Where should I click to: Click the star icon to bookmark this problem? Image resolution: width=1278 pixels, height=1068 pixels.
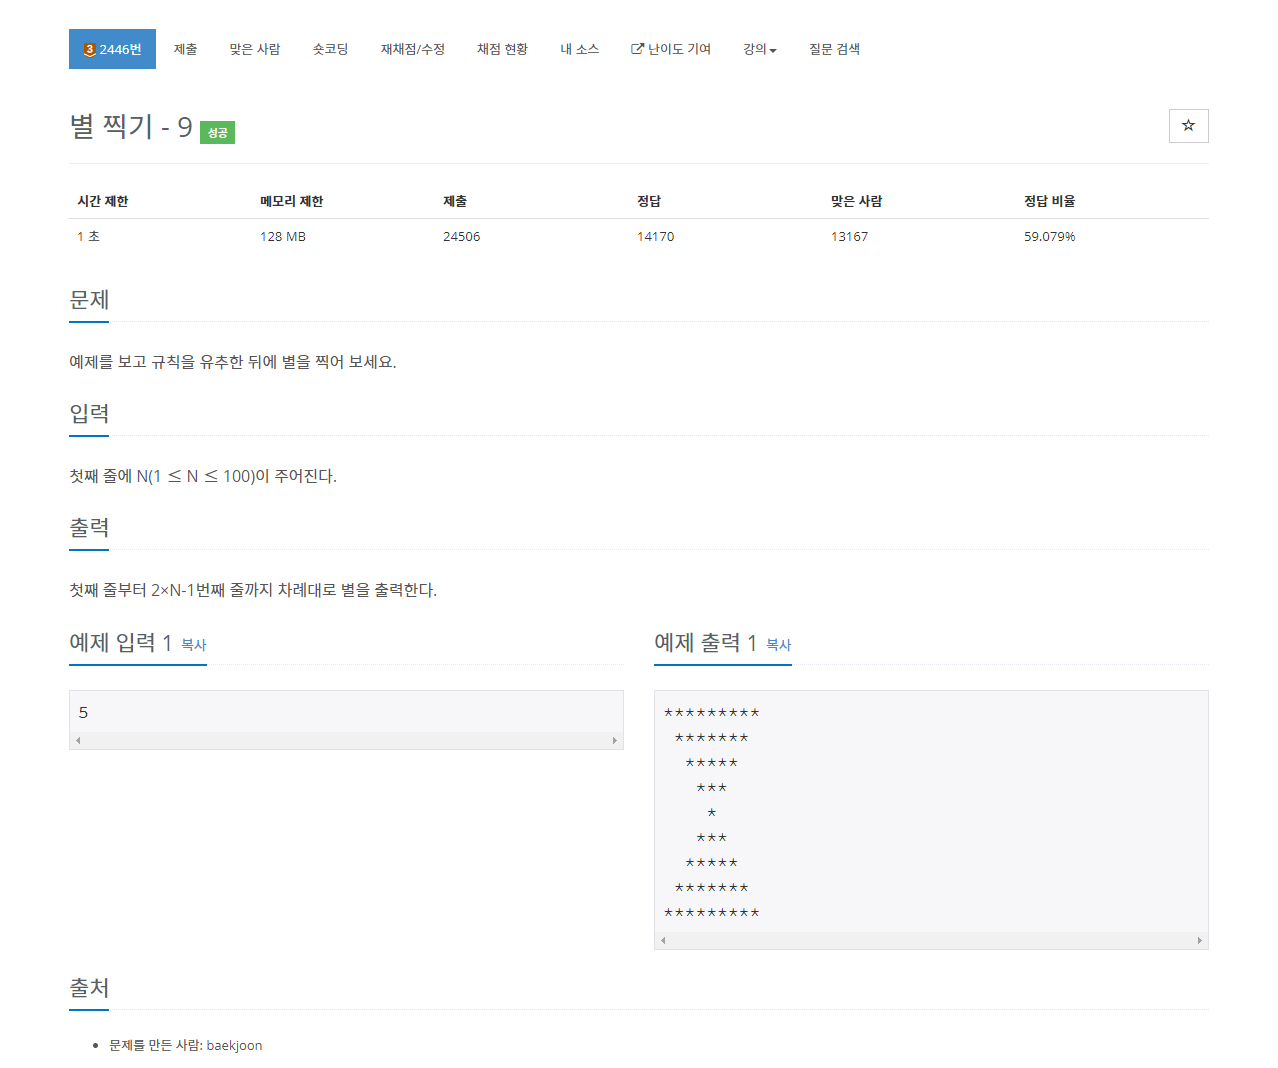pyautogui.click(x=1188, y=126)
